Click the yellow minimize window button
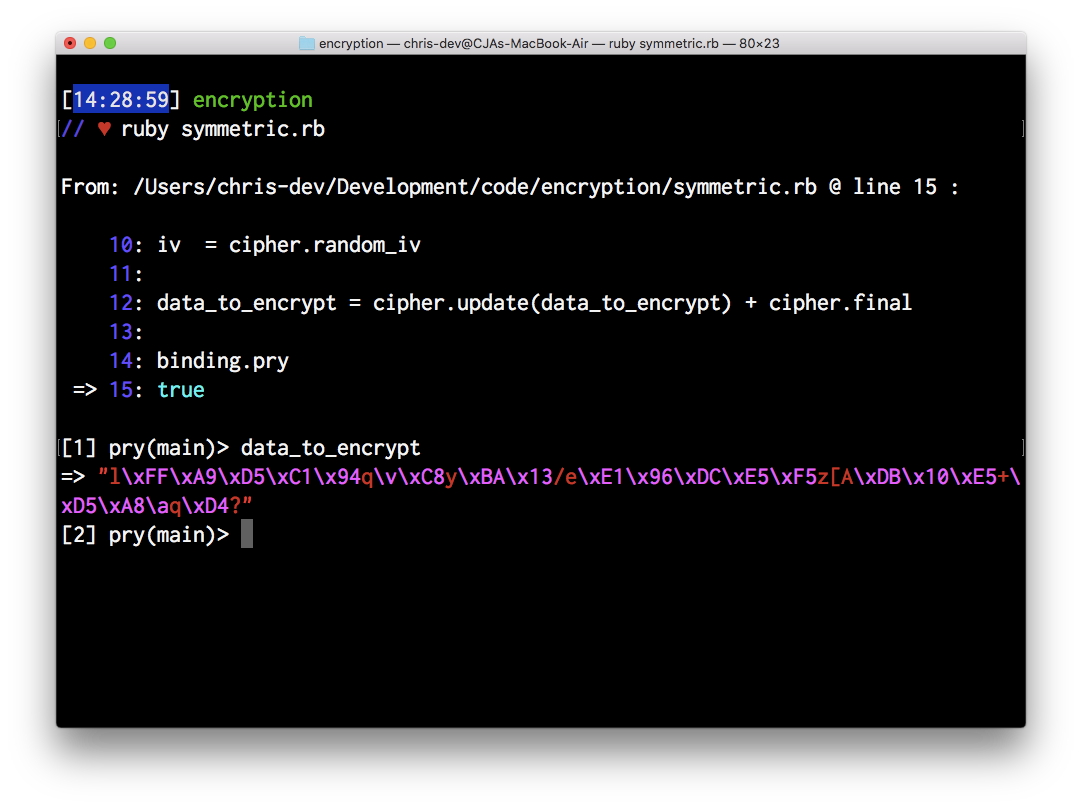The image size is (1082, 808). click(90, 43)
